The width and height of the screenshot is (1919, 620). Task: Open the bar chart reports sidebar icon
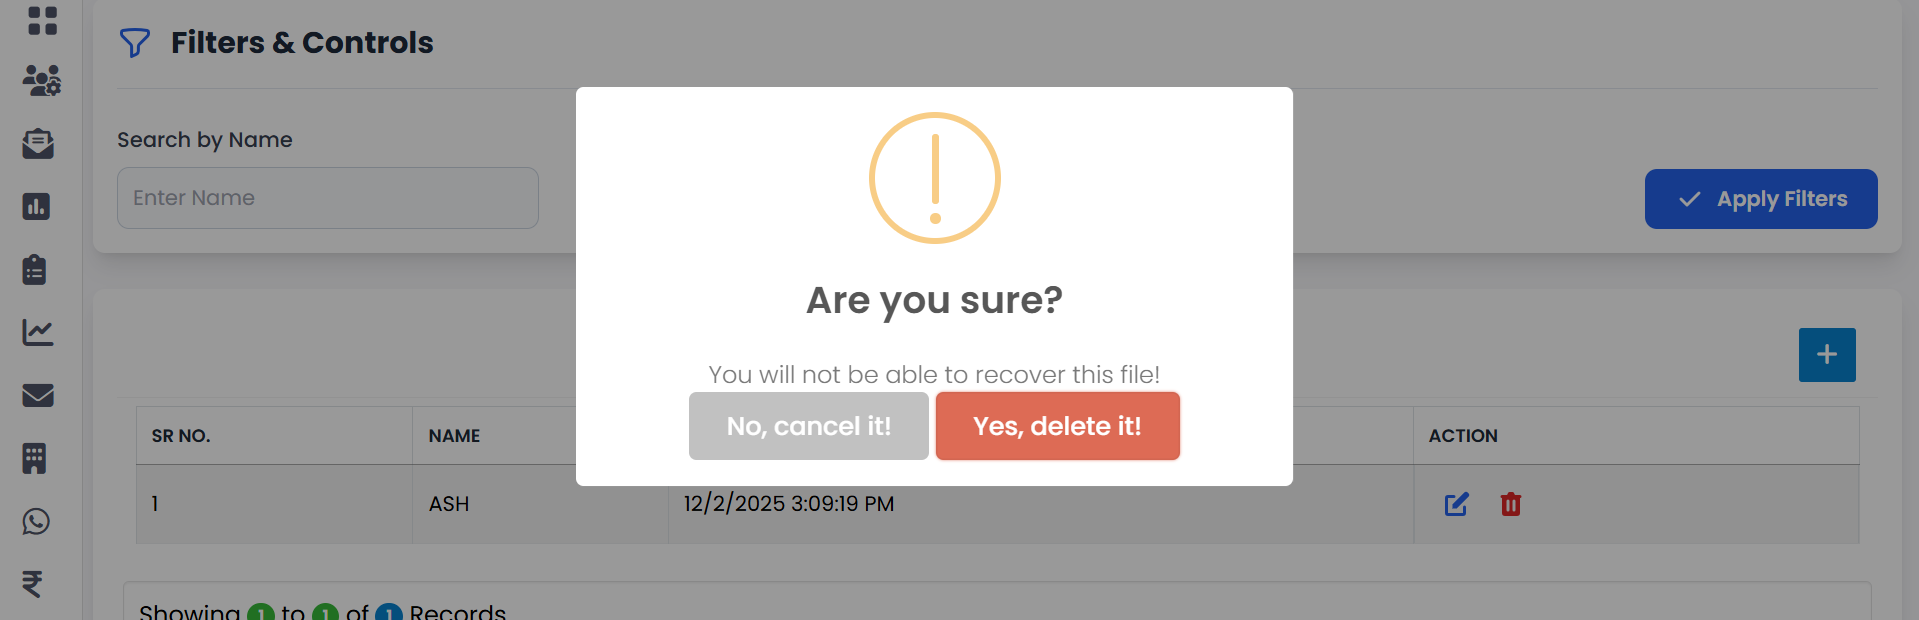[x=36, y=207]
